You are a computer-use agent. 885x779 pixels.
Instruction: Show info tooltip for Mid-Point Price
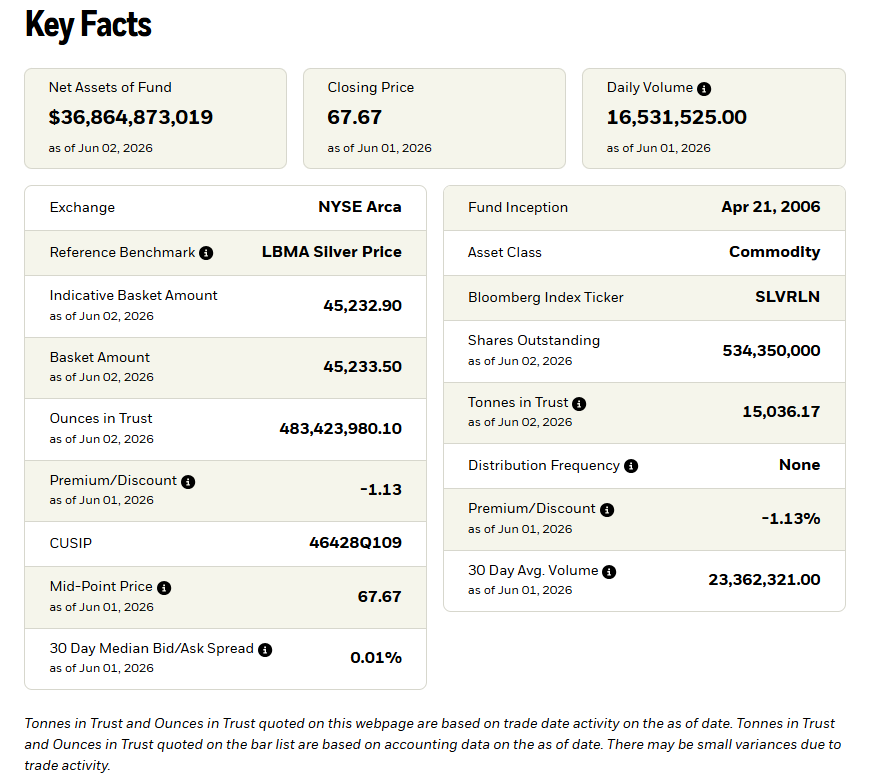pyautogui.click(x=164, y=588)
